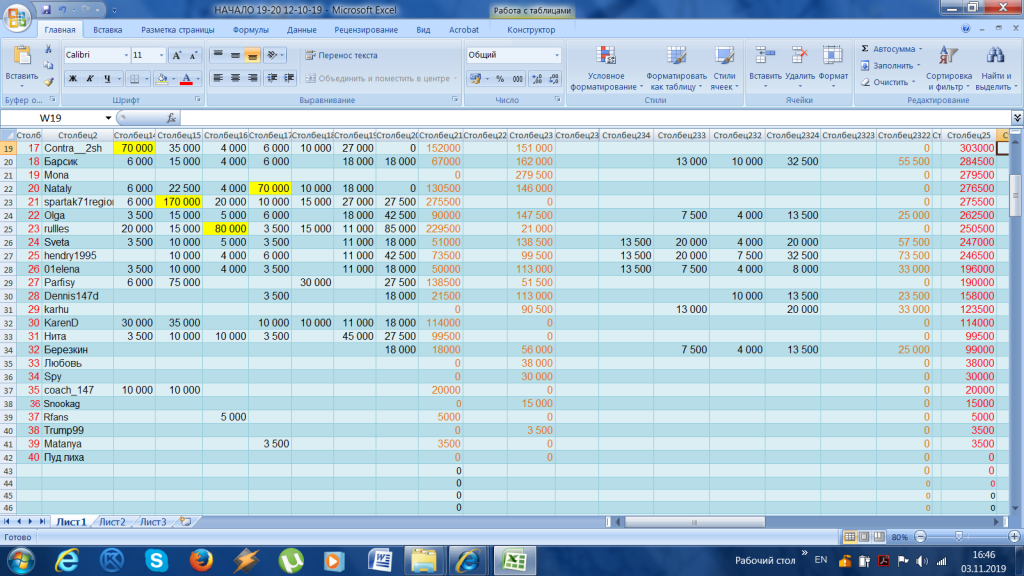Click the percent style icon

pos(500,78)
